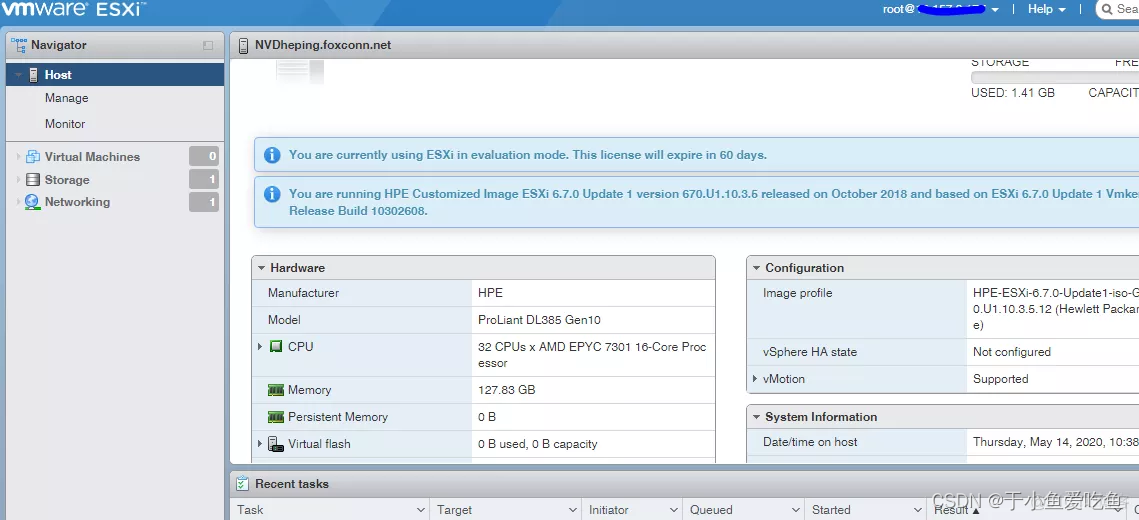Screen dimensions: 1139x520
Task: Click the Virtual Machines count badge
Action: (204, 156)
